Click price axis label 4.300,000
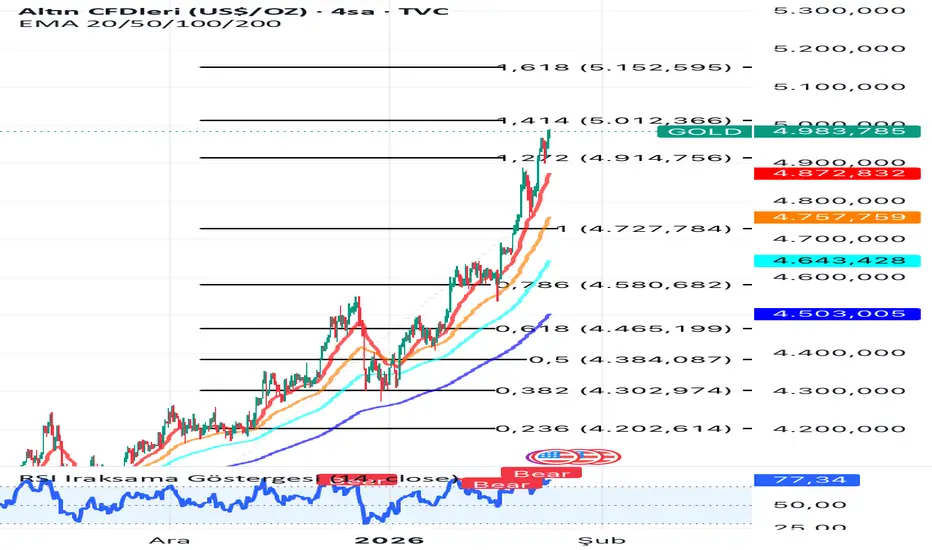Screen dimensions: 932x550 [x=839, y=391]
